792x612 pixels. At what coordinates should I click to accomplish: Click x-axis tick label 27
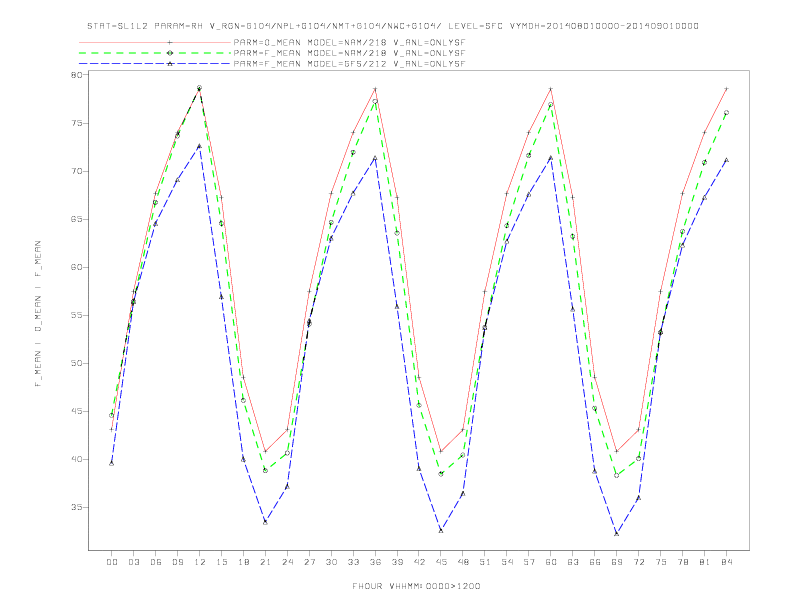309,562
